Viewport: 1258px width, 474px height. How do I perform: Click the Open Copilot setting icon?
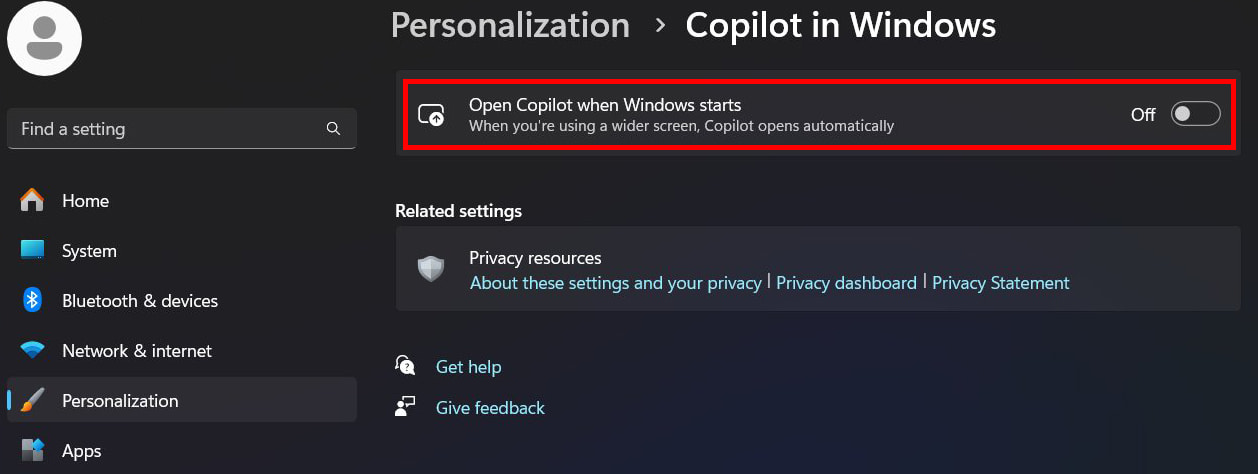(x=431, y=115)
